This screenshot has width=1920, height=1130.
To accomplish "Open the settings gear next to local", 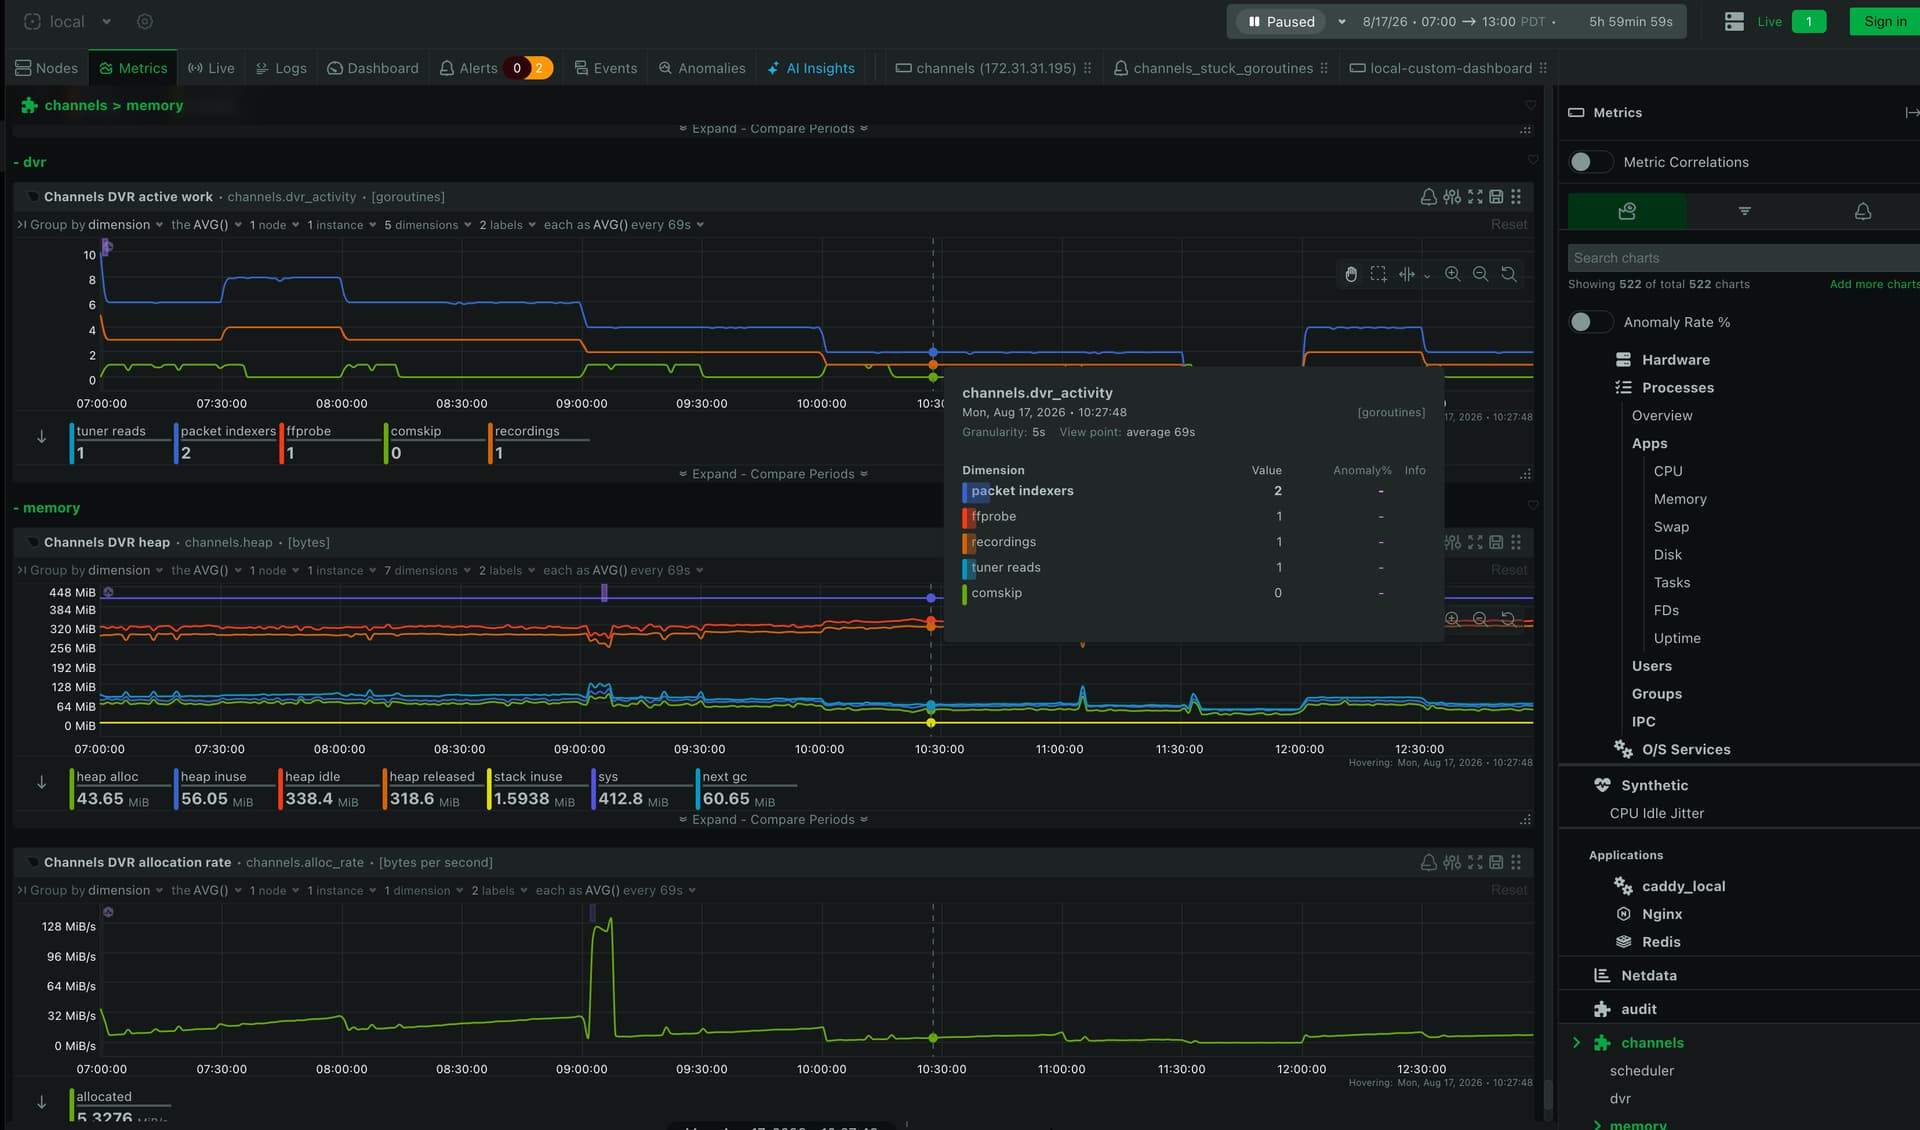I will point(145,21).
